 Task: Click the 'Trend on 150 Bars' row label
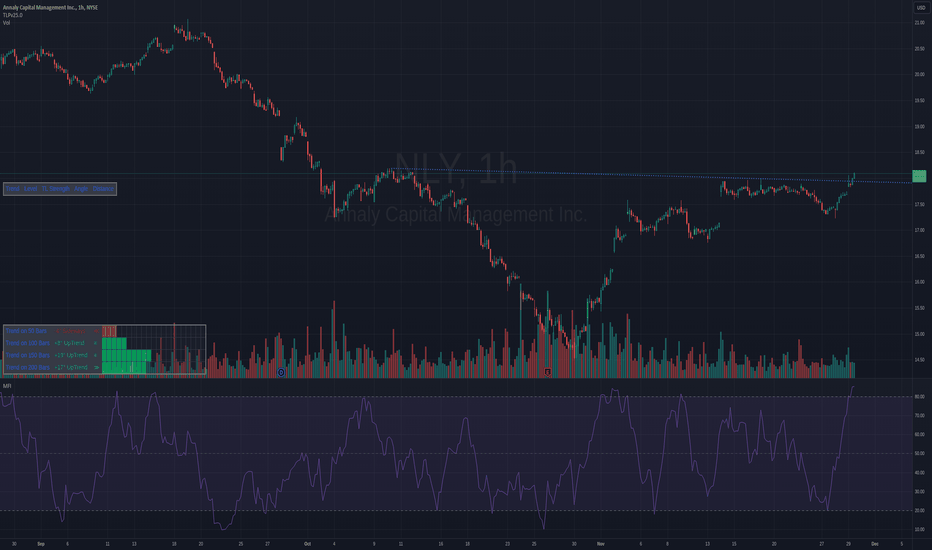(x=27, y=355)
